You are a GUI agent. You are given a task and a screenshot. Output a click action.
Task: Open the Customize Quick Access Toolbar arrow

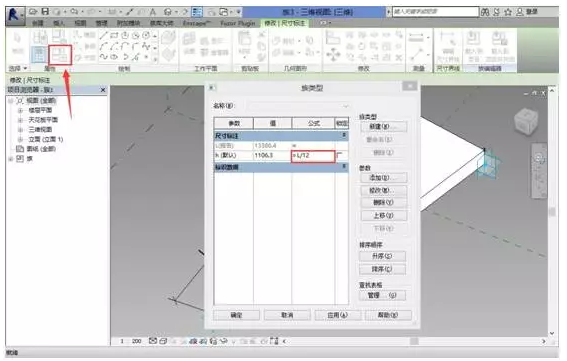239,12
